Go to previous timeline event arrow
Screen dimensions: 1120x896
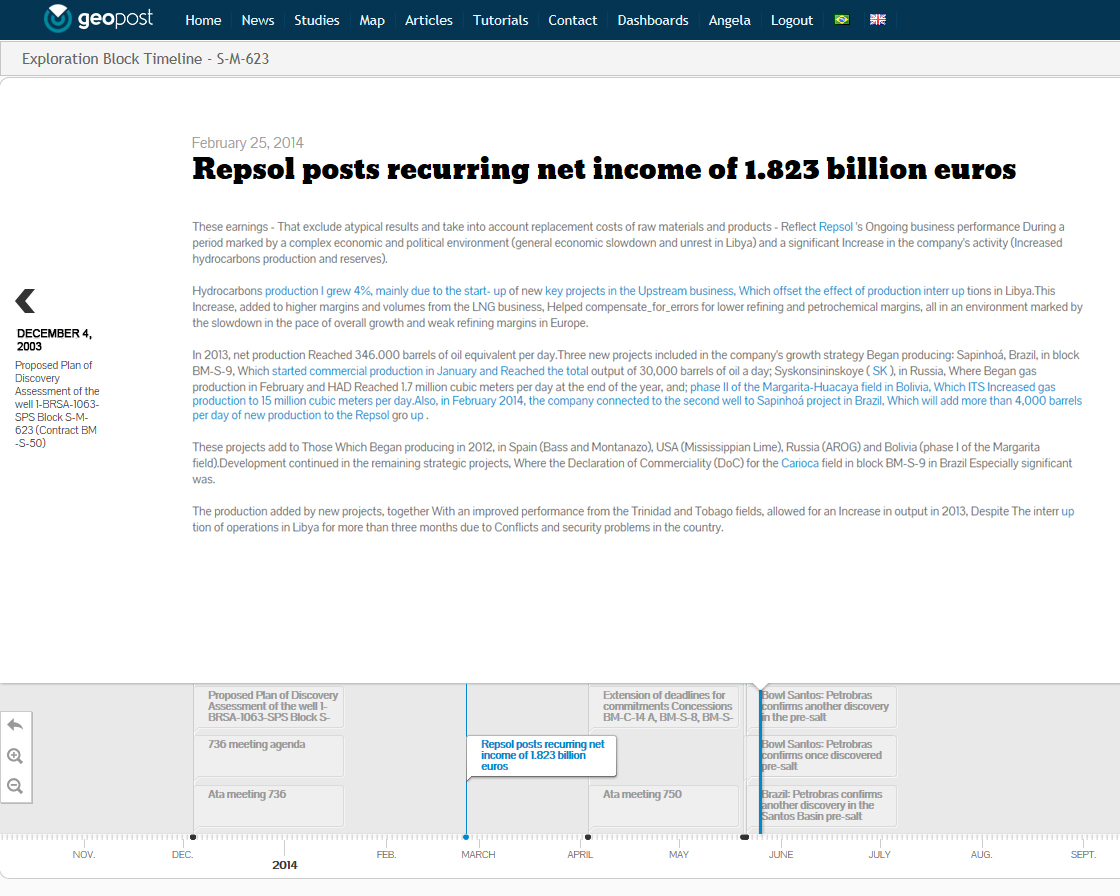click(x=25, y=301)
